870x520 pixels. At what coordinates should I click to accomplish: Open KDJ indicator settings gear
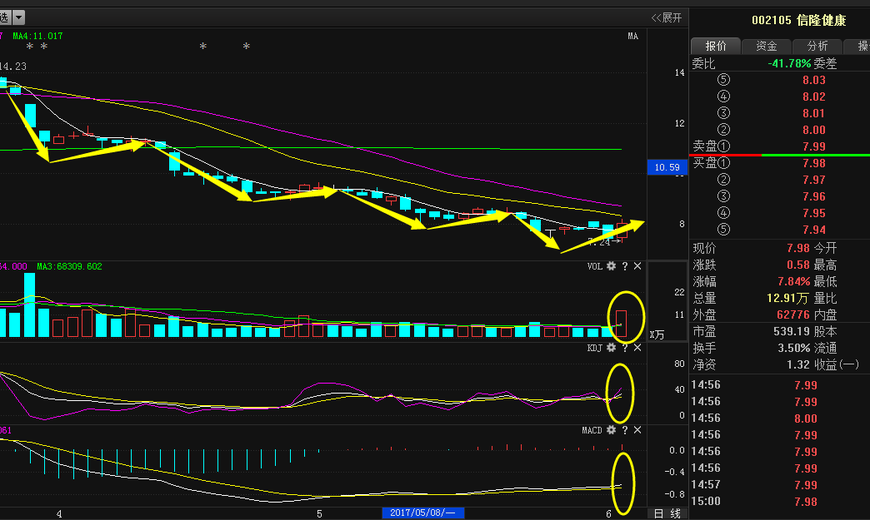point(611,347)
